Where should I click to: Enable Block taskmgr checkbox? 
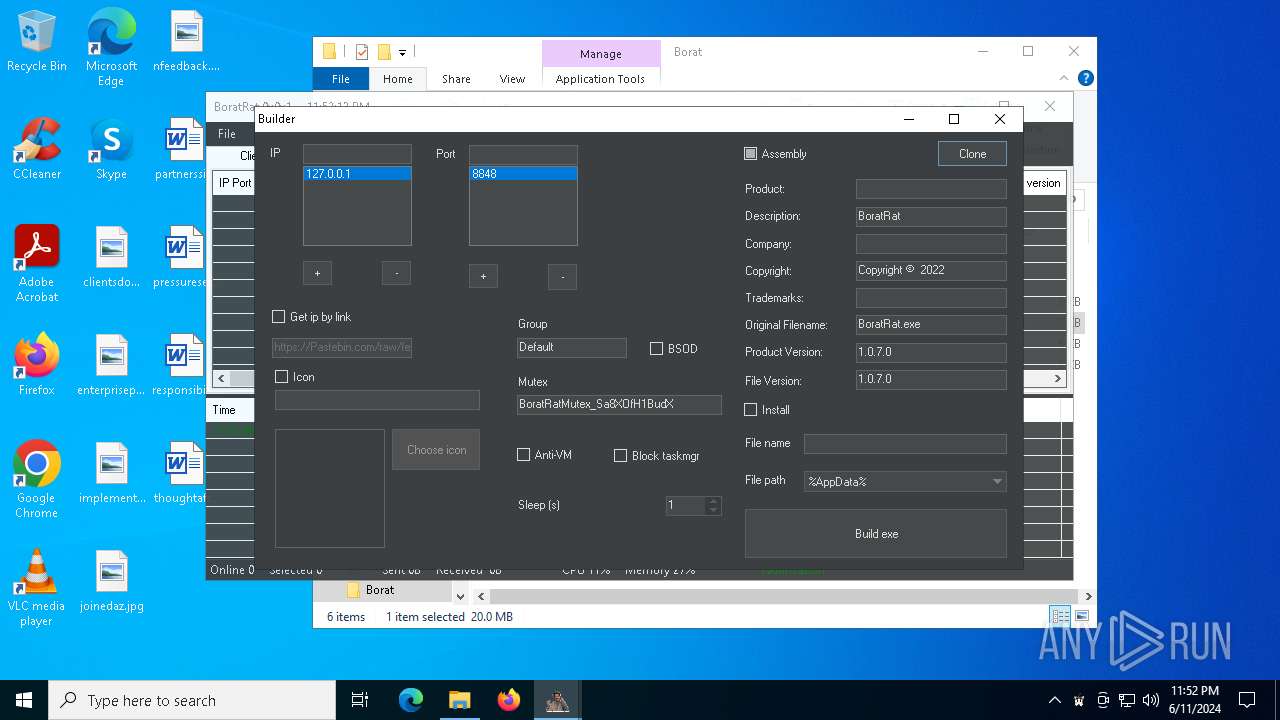pos(621,455)
